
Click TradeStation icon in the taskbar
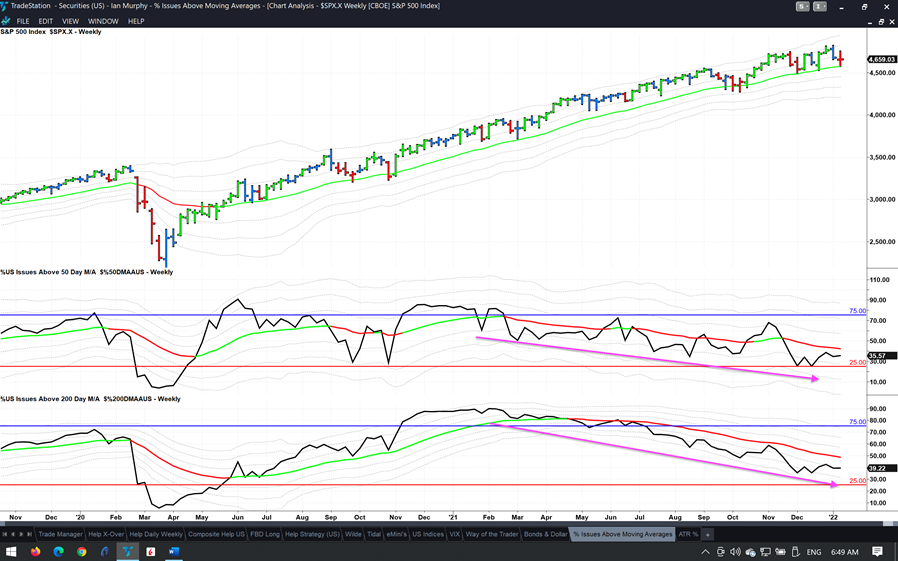pyautogui.click(x=127, y=551)
